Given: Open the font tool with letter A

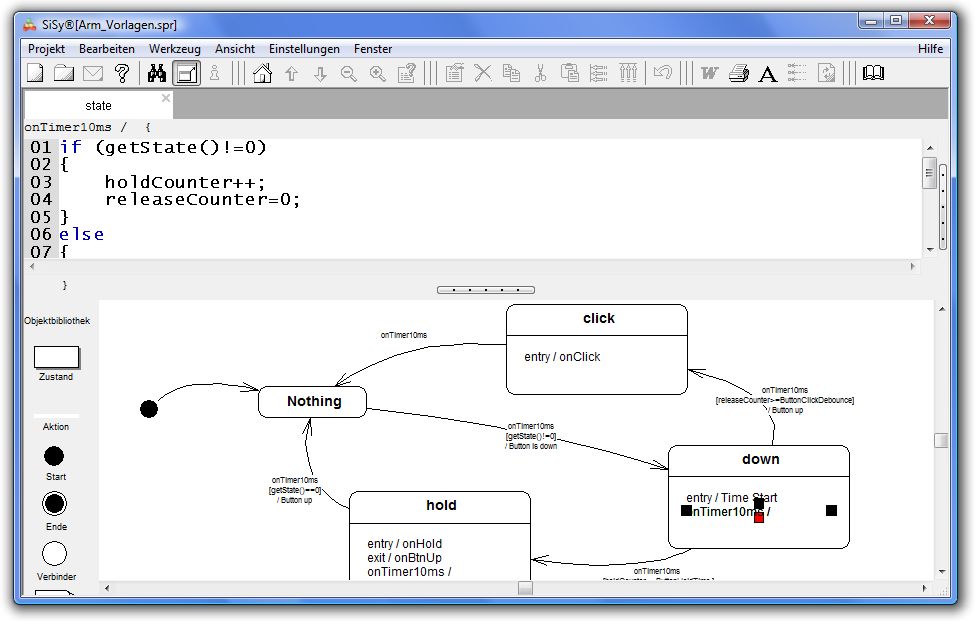Looking at the screenshot, I should (x=767, y=73).
